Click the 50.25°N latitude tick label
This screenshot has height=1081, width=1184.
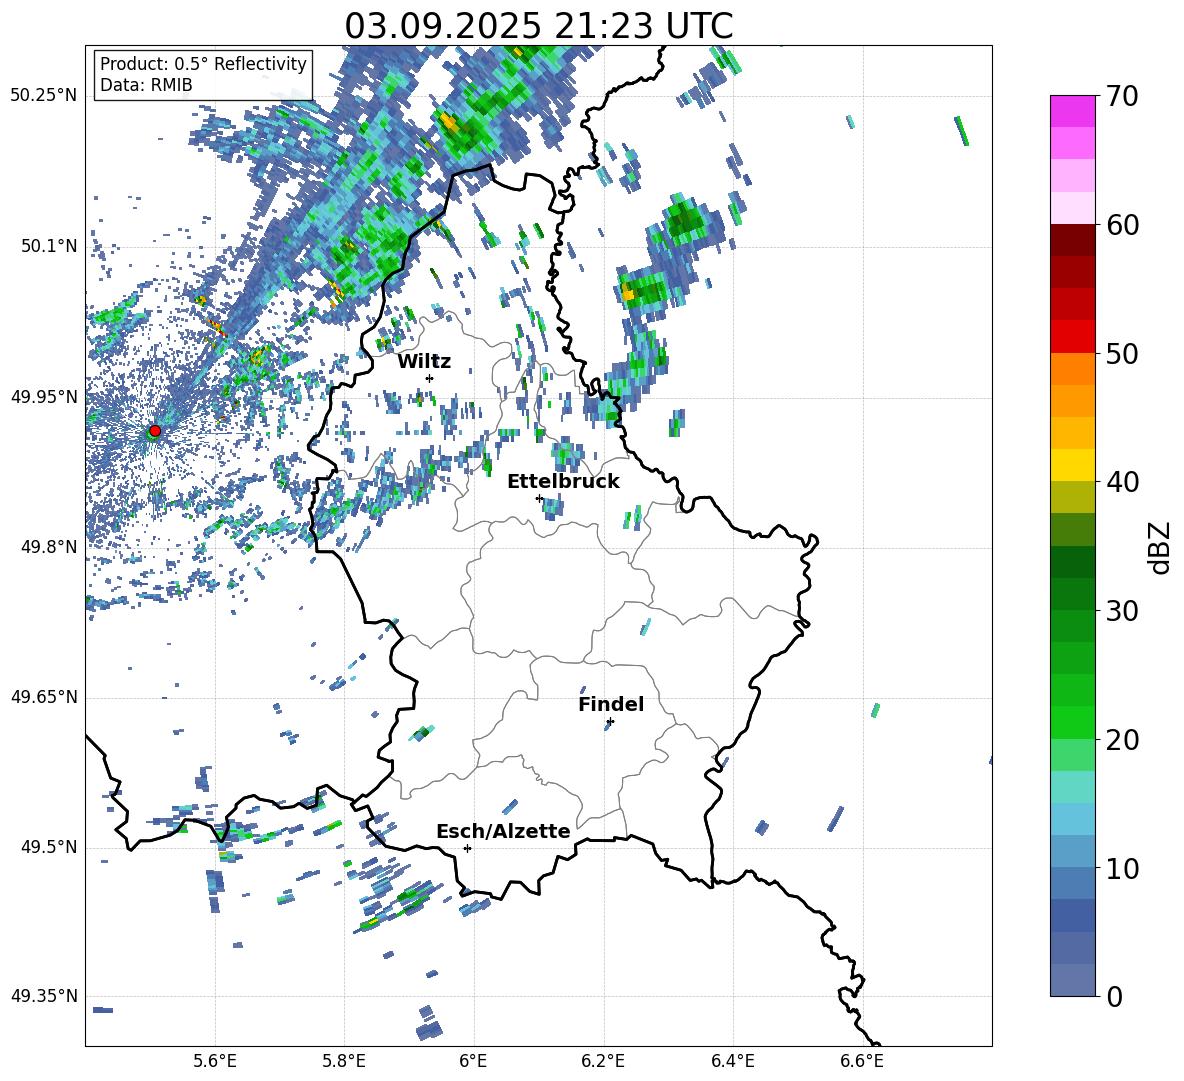(x=44, y=96)
